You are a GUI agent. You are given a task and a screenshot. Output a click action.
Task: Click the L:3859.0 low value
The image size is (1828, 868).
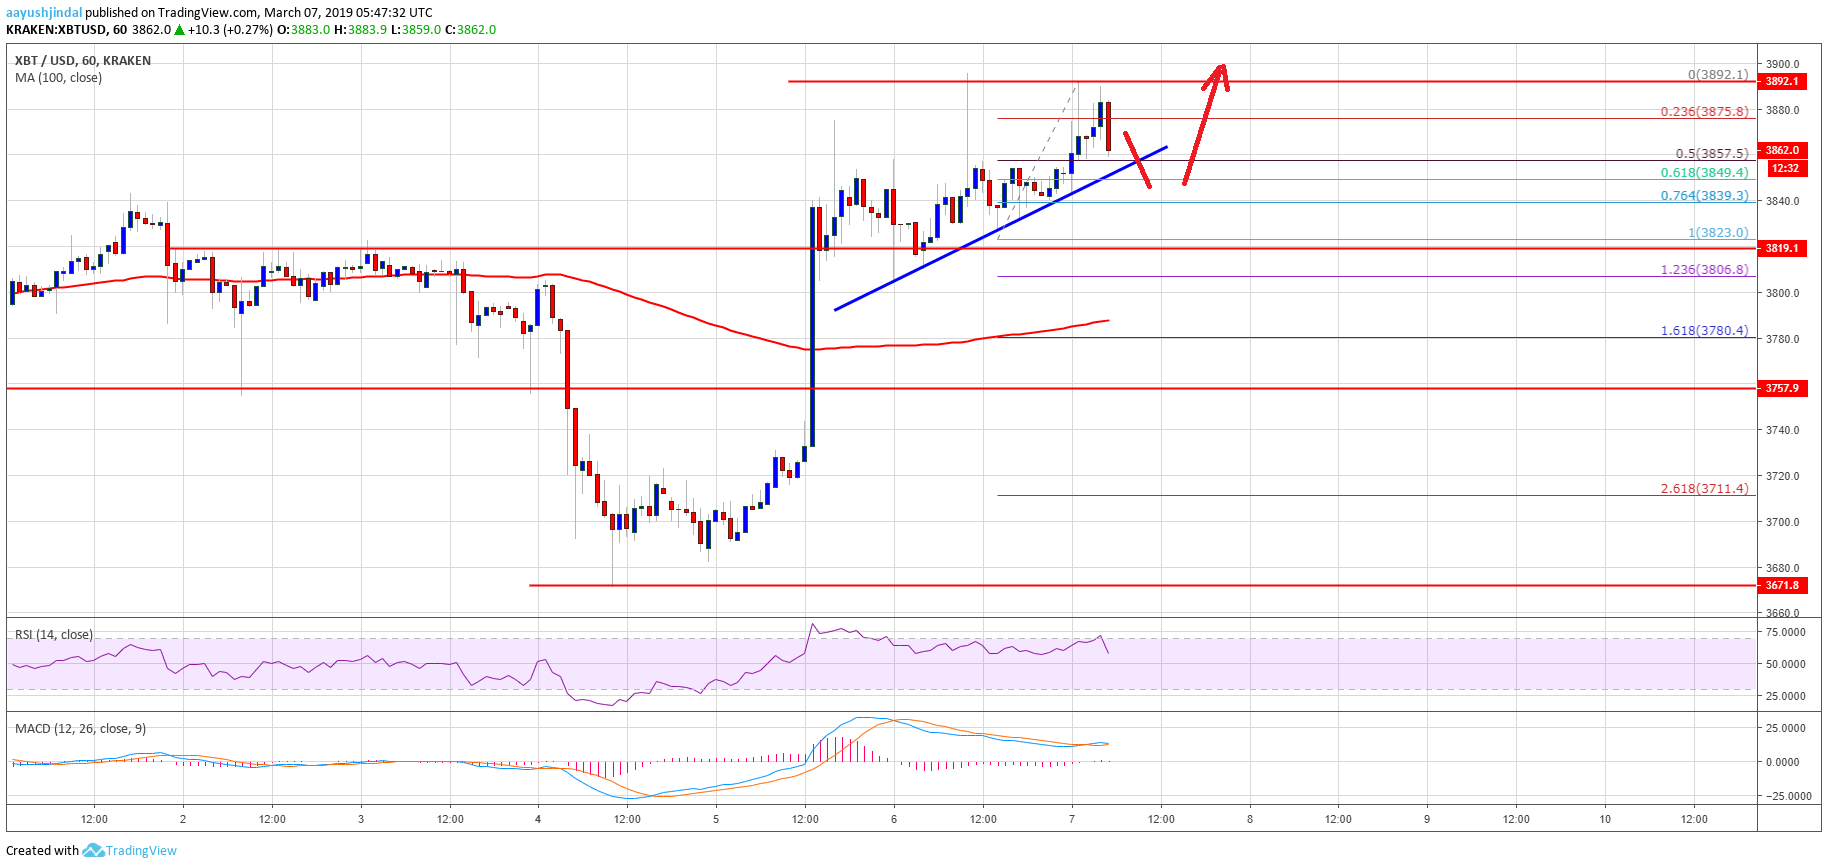pyautogui.click(x=415, y=30)
